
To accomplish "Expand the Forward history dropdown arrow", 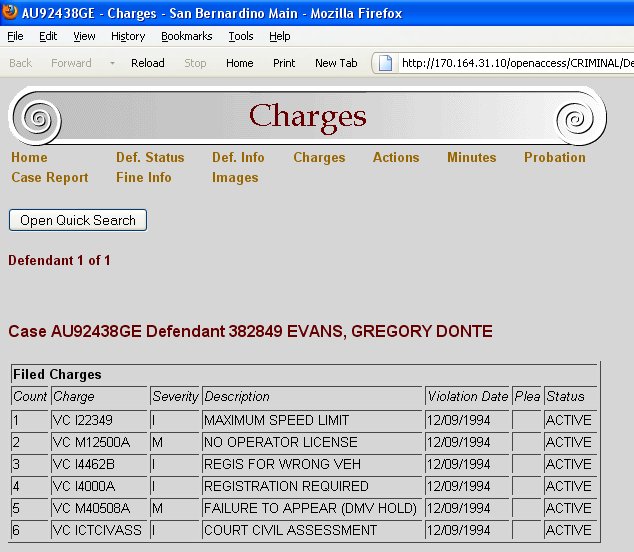I will [x=113, y=63].
